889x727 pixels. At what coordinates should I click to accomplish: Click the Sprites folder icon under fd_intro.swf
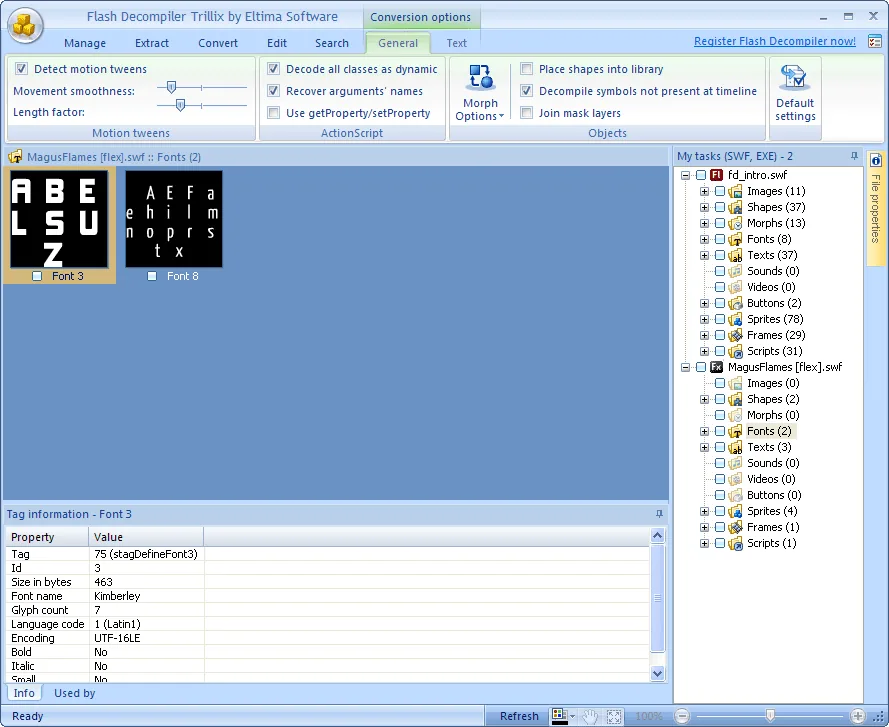click(735, 319)
